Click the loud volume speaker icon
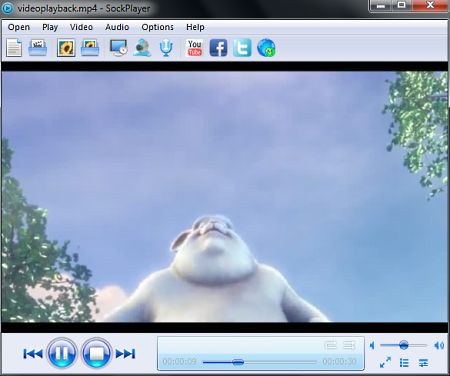 point(439,345)
